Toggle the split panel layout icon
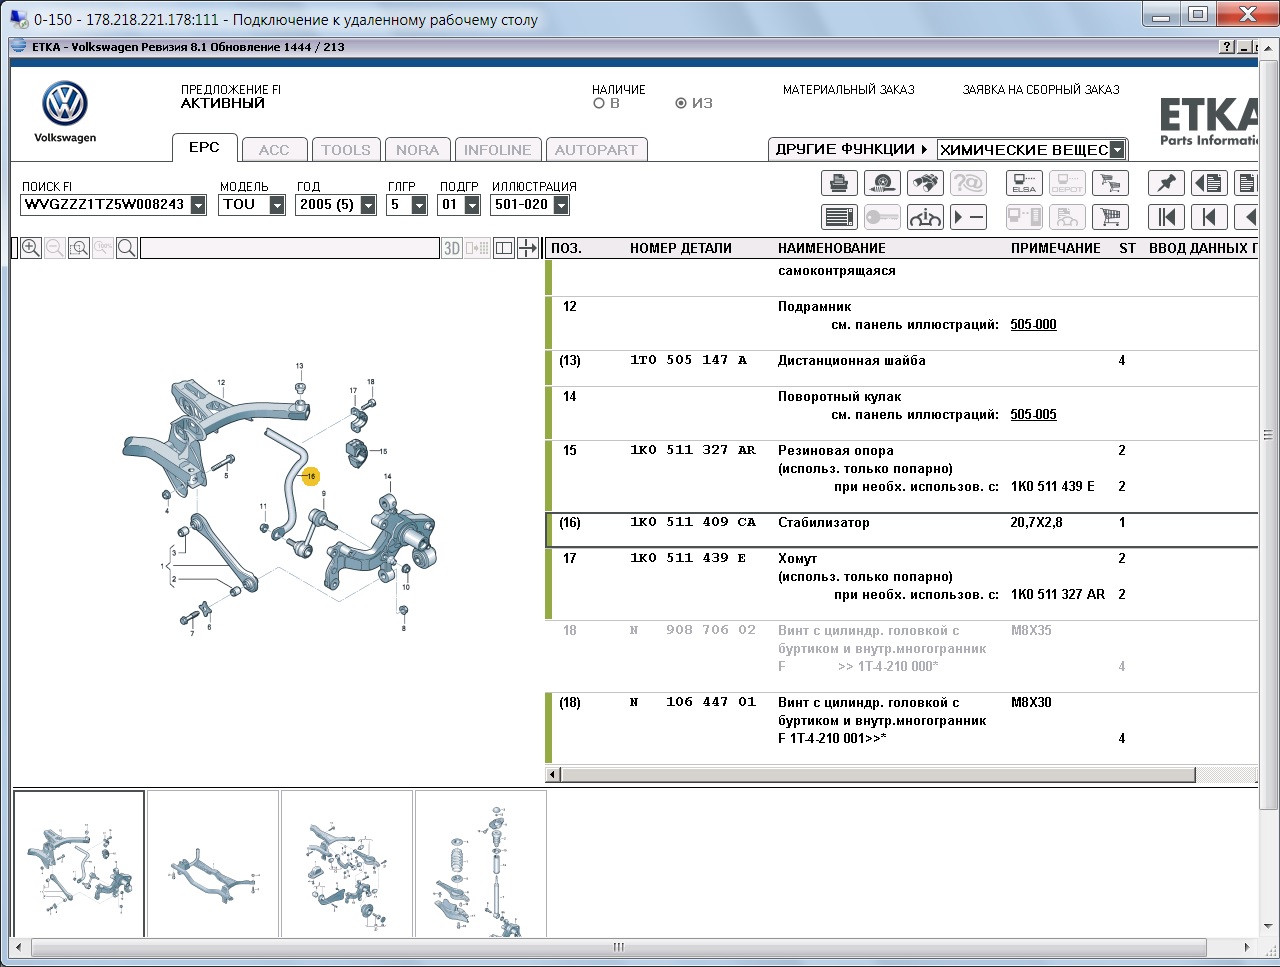 tap(504, 248)
